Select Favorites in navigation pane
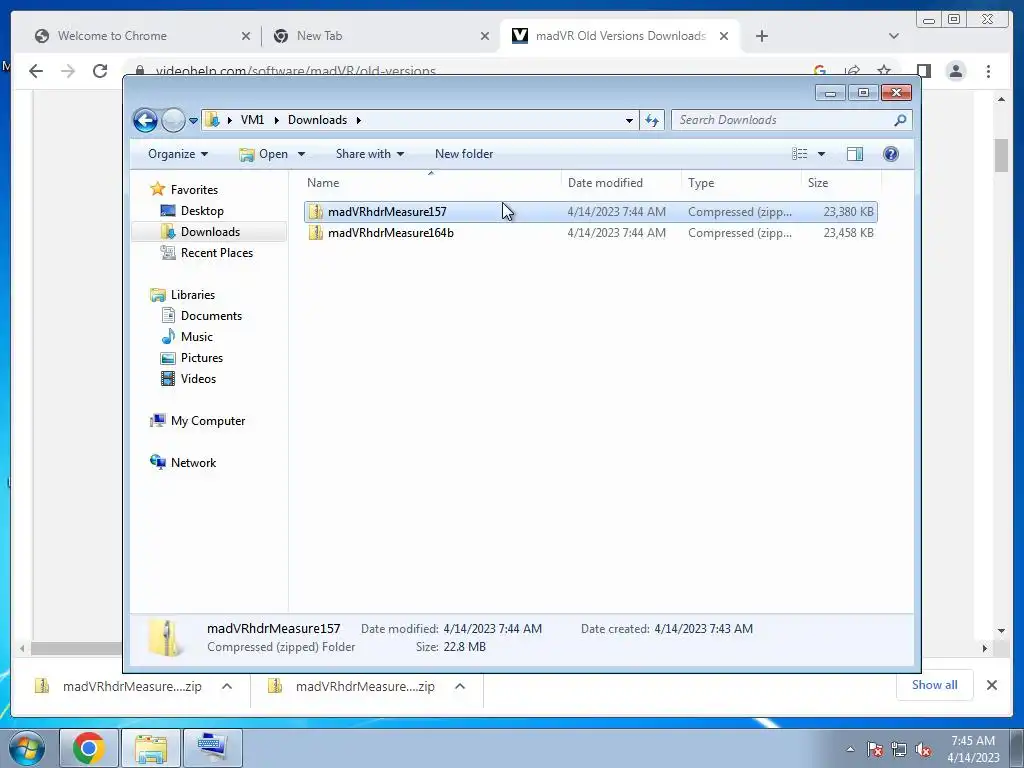The image size is (1024, 768). [x=194, y=189]
